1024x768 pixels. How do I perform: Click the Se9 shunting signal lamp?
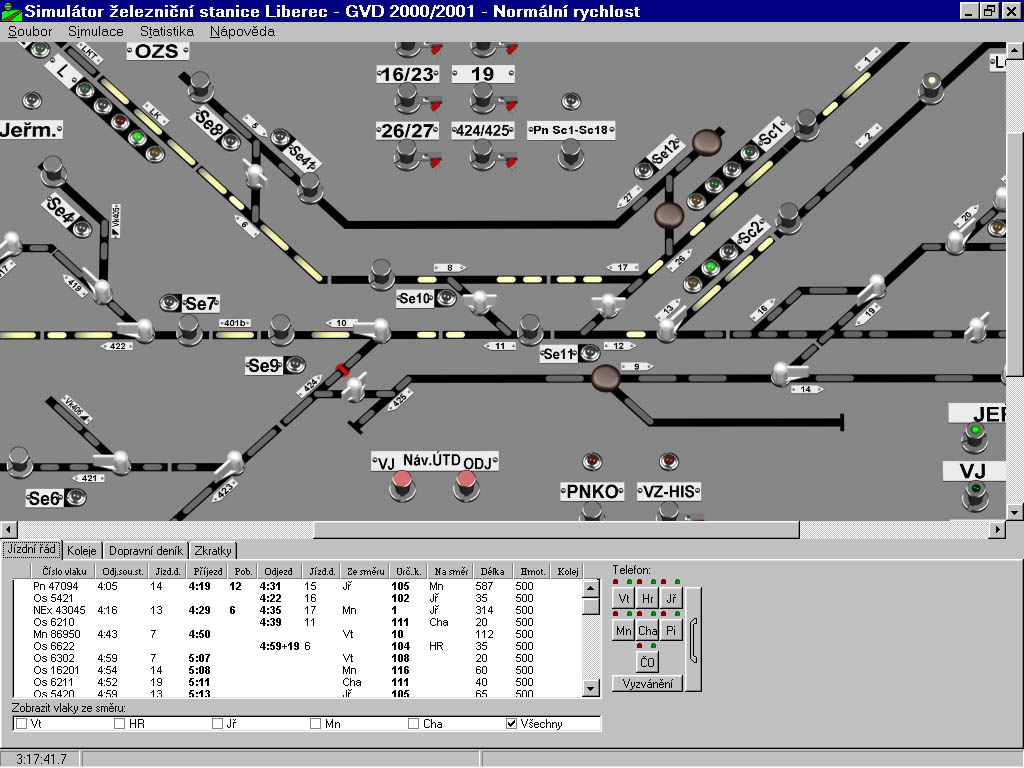[293, 366]
